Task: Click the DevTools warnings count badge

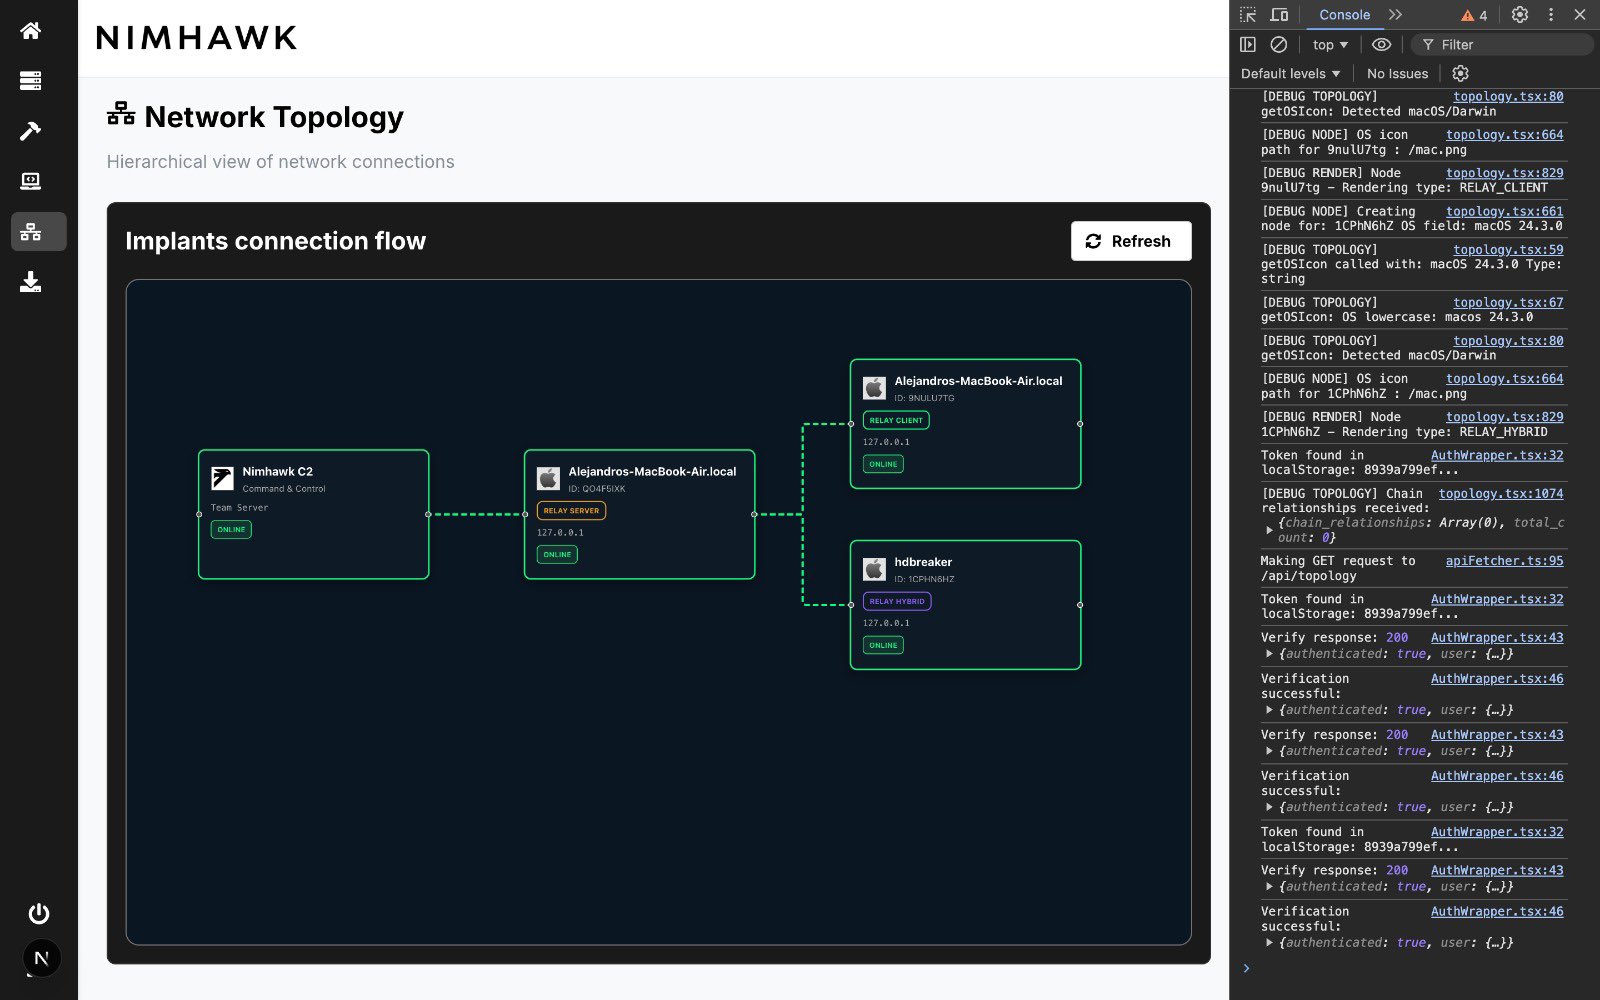Action: click(x=1474, y=15)
